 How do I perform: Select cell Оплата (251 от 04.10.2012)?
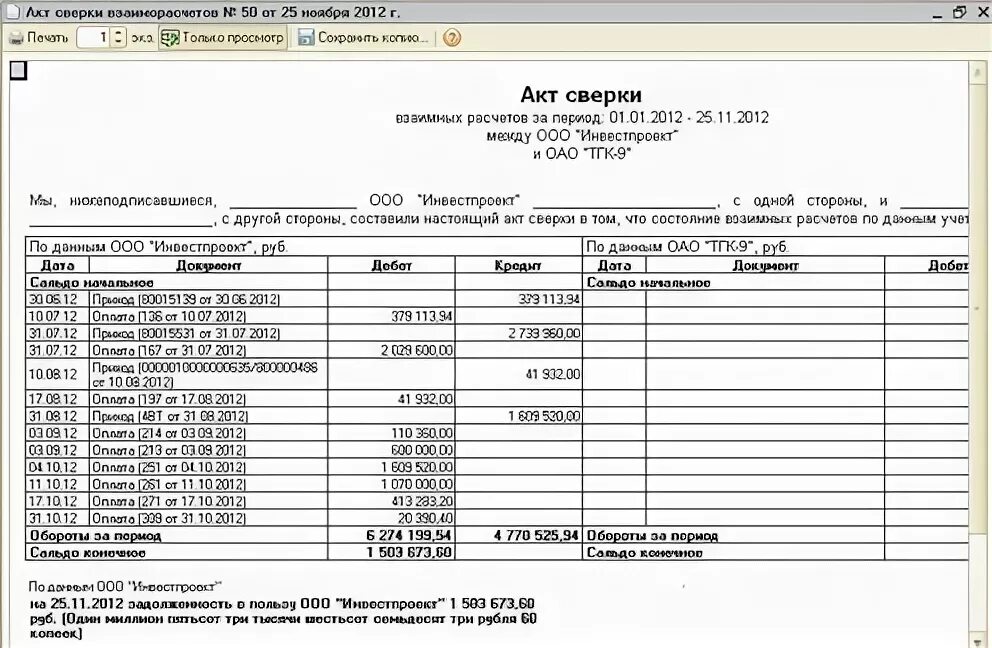click(209, 467)
